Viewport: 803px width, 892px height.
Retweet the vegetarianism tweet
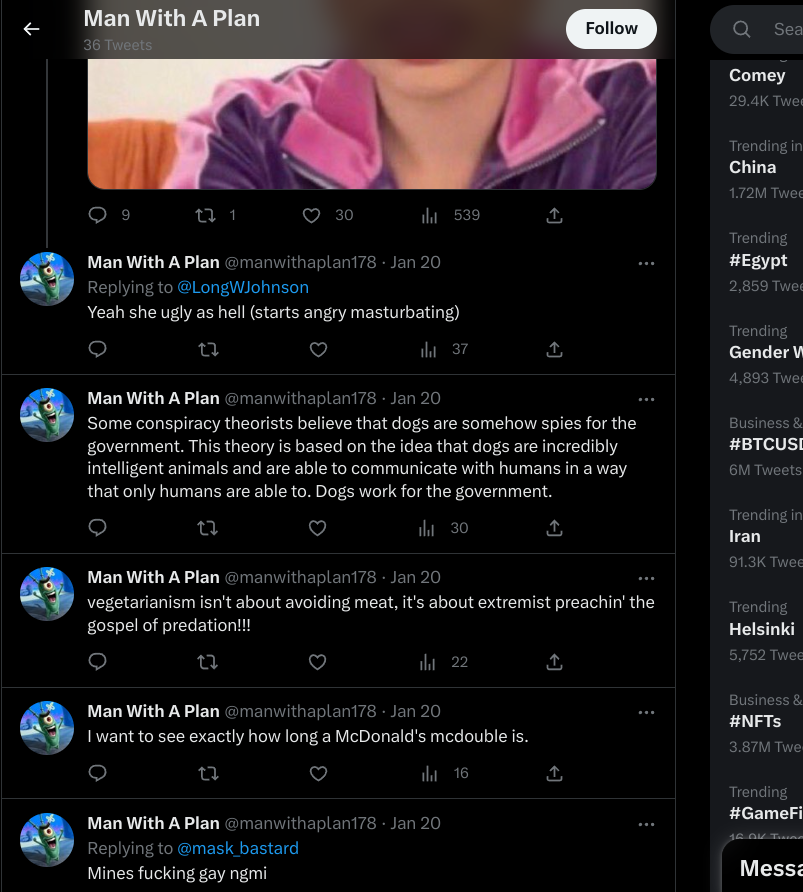pos(208,662)
